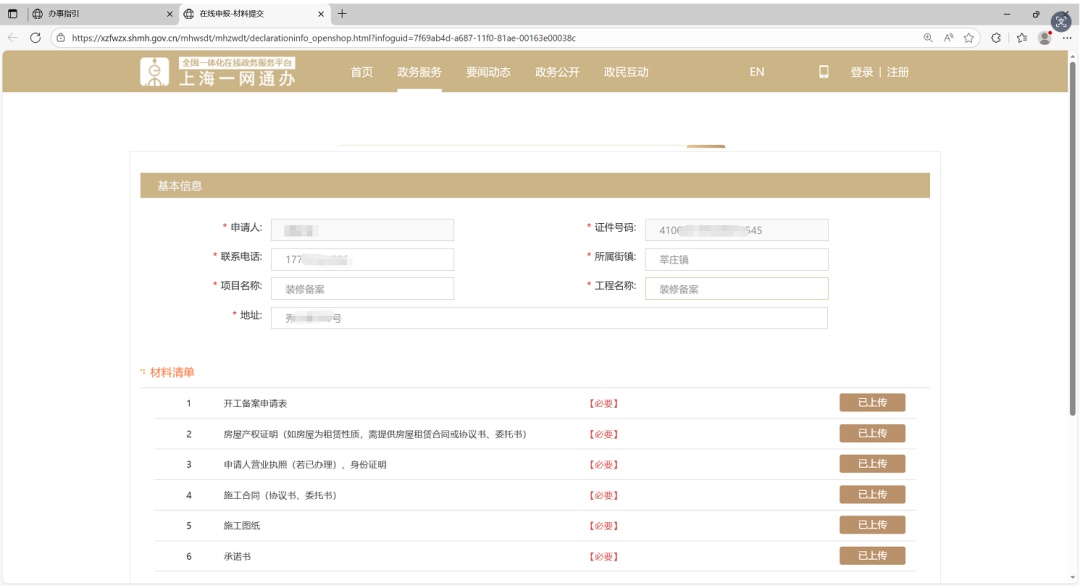1080x588 pixels.
Task: Click the 项目名称 input field
Action: tap(362, 289)
